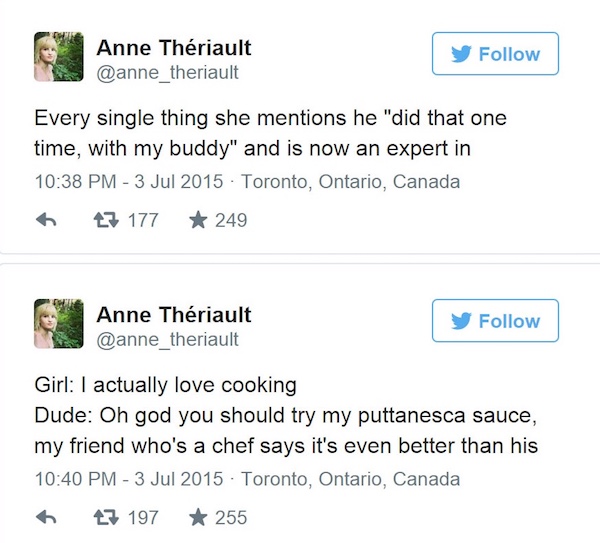The width and height of the screenshot is (600, 543).
Task: Open Anne Thériault name on first tweet
Action: click(x=174, y=48)
